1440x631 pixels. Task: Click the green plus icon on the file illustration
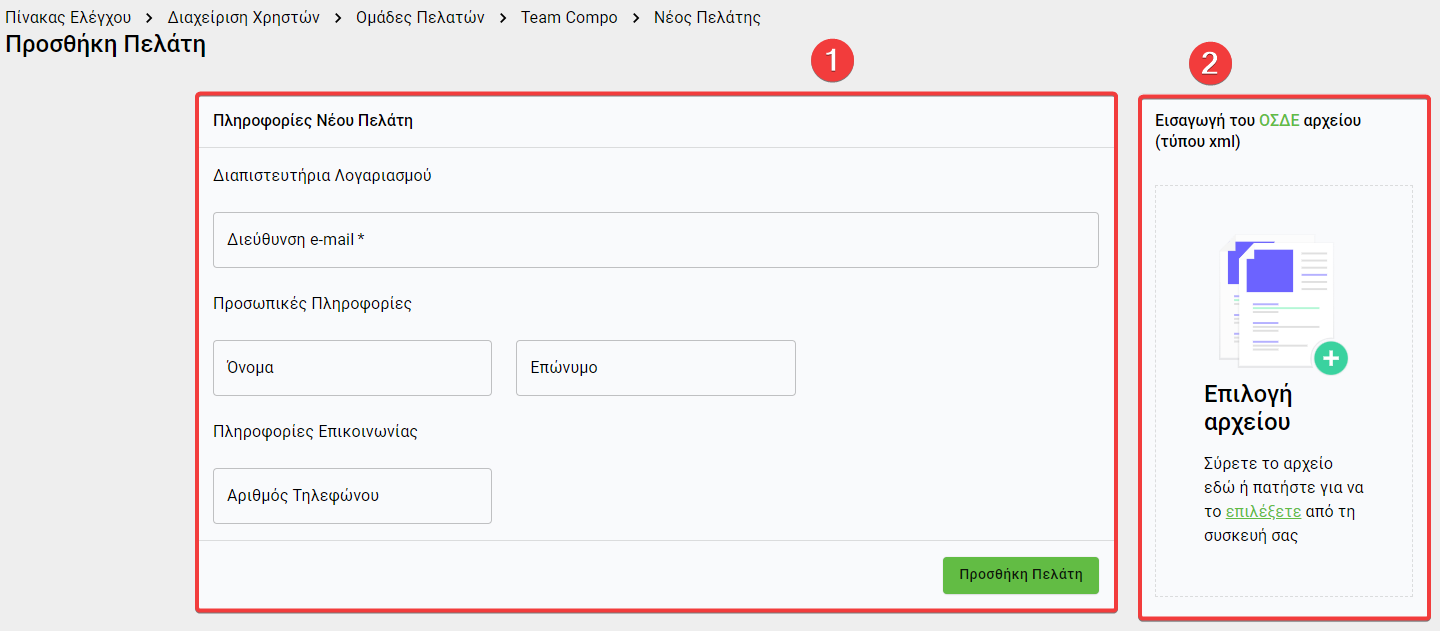pos(1331,358)
